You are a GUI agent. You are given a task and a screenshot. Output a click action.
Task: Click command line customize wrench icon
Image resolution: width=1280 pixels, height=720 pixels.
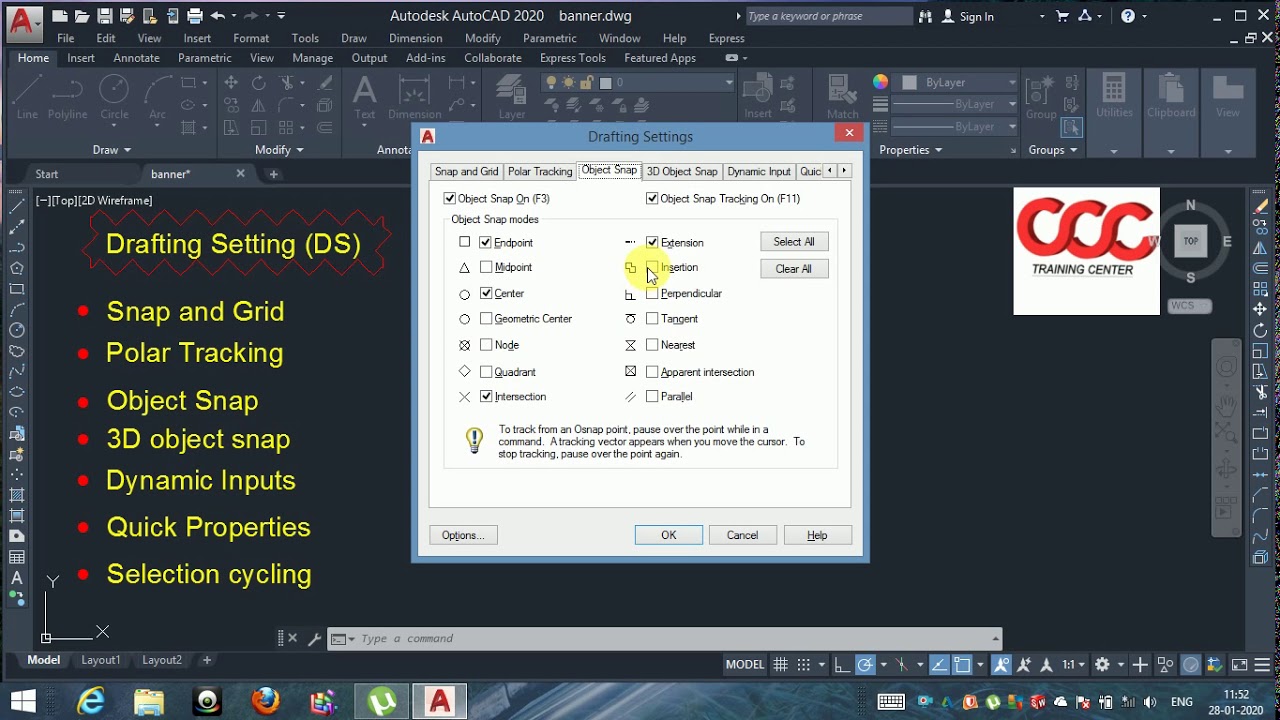point(314,639)
